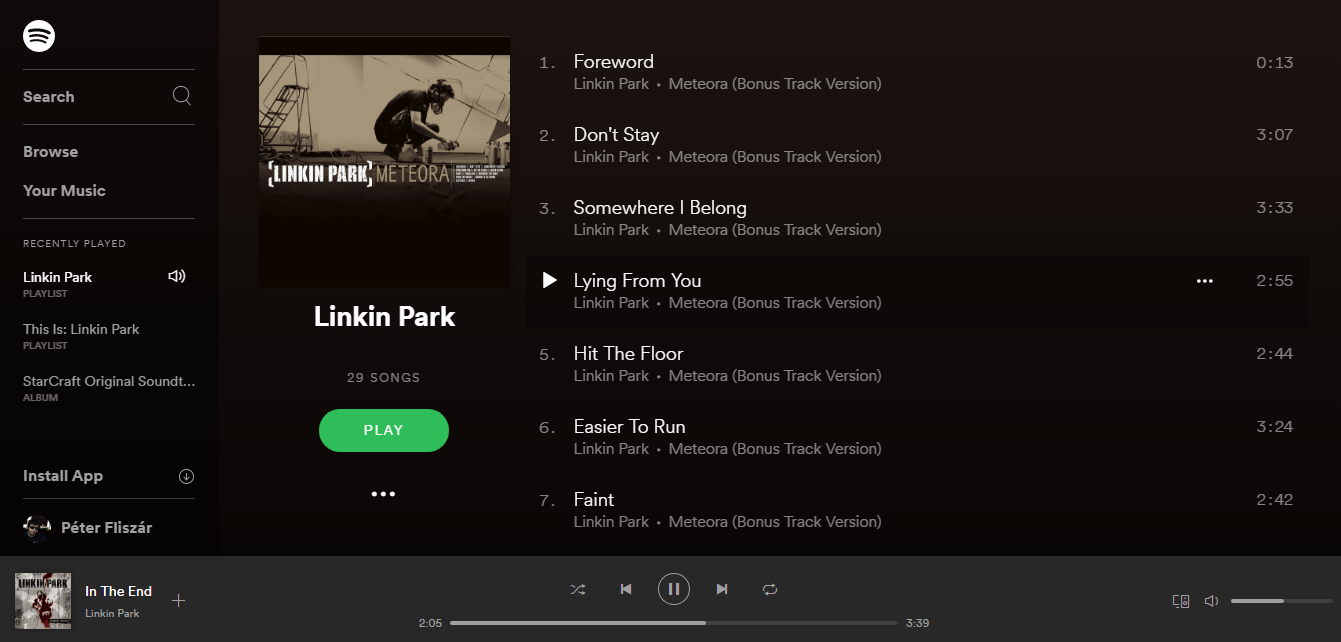Go to Your Music

pyautogui.click(x=64, y=190)
